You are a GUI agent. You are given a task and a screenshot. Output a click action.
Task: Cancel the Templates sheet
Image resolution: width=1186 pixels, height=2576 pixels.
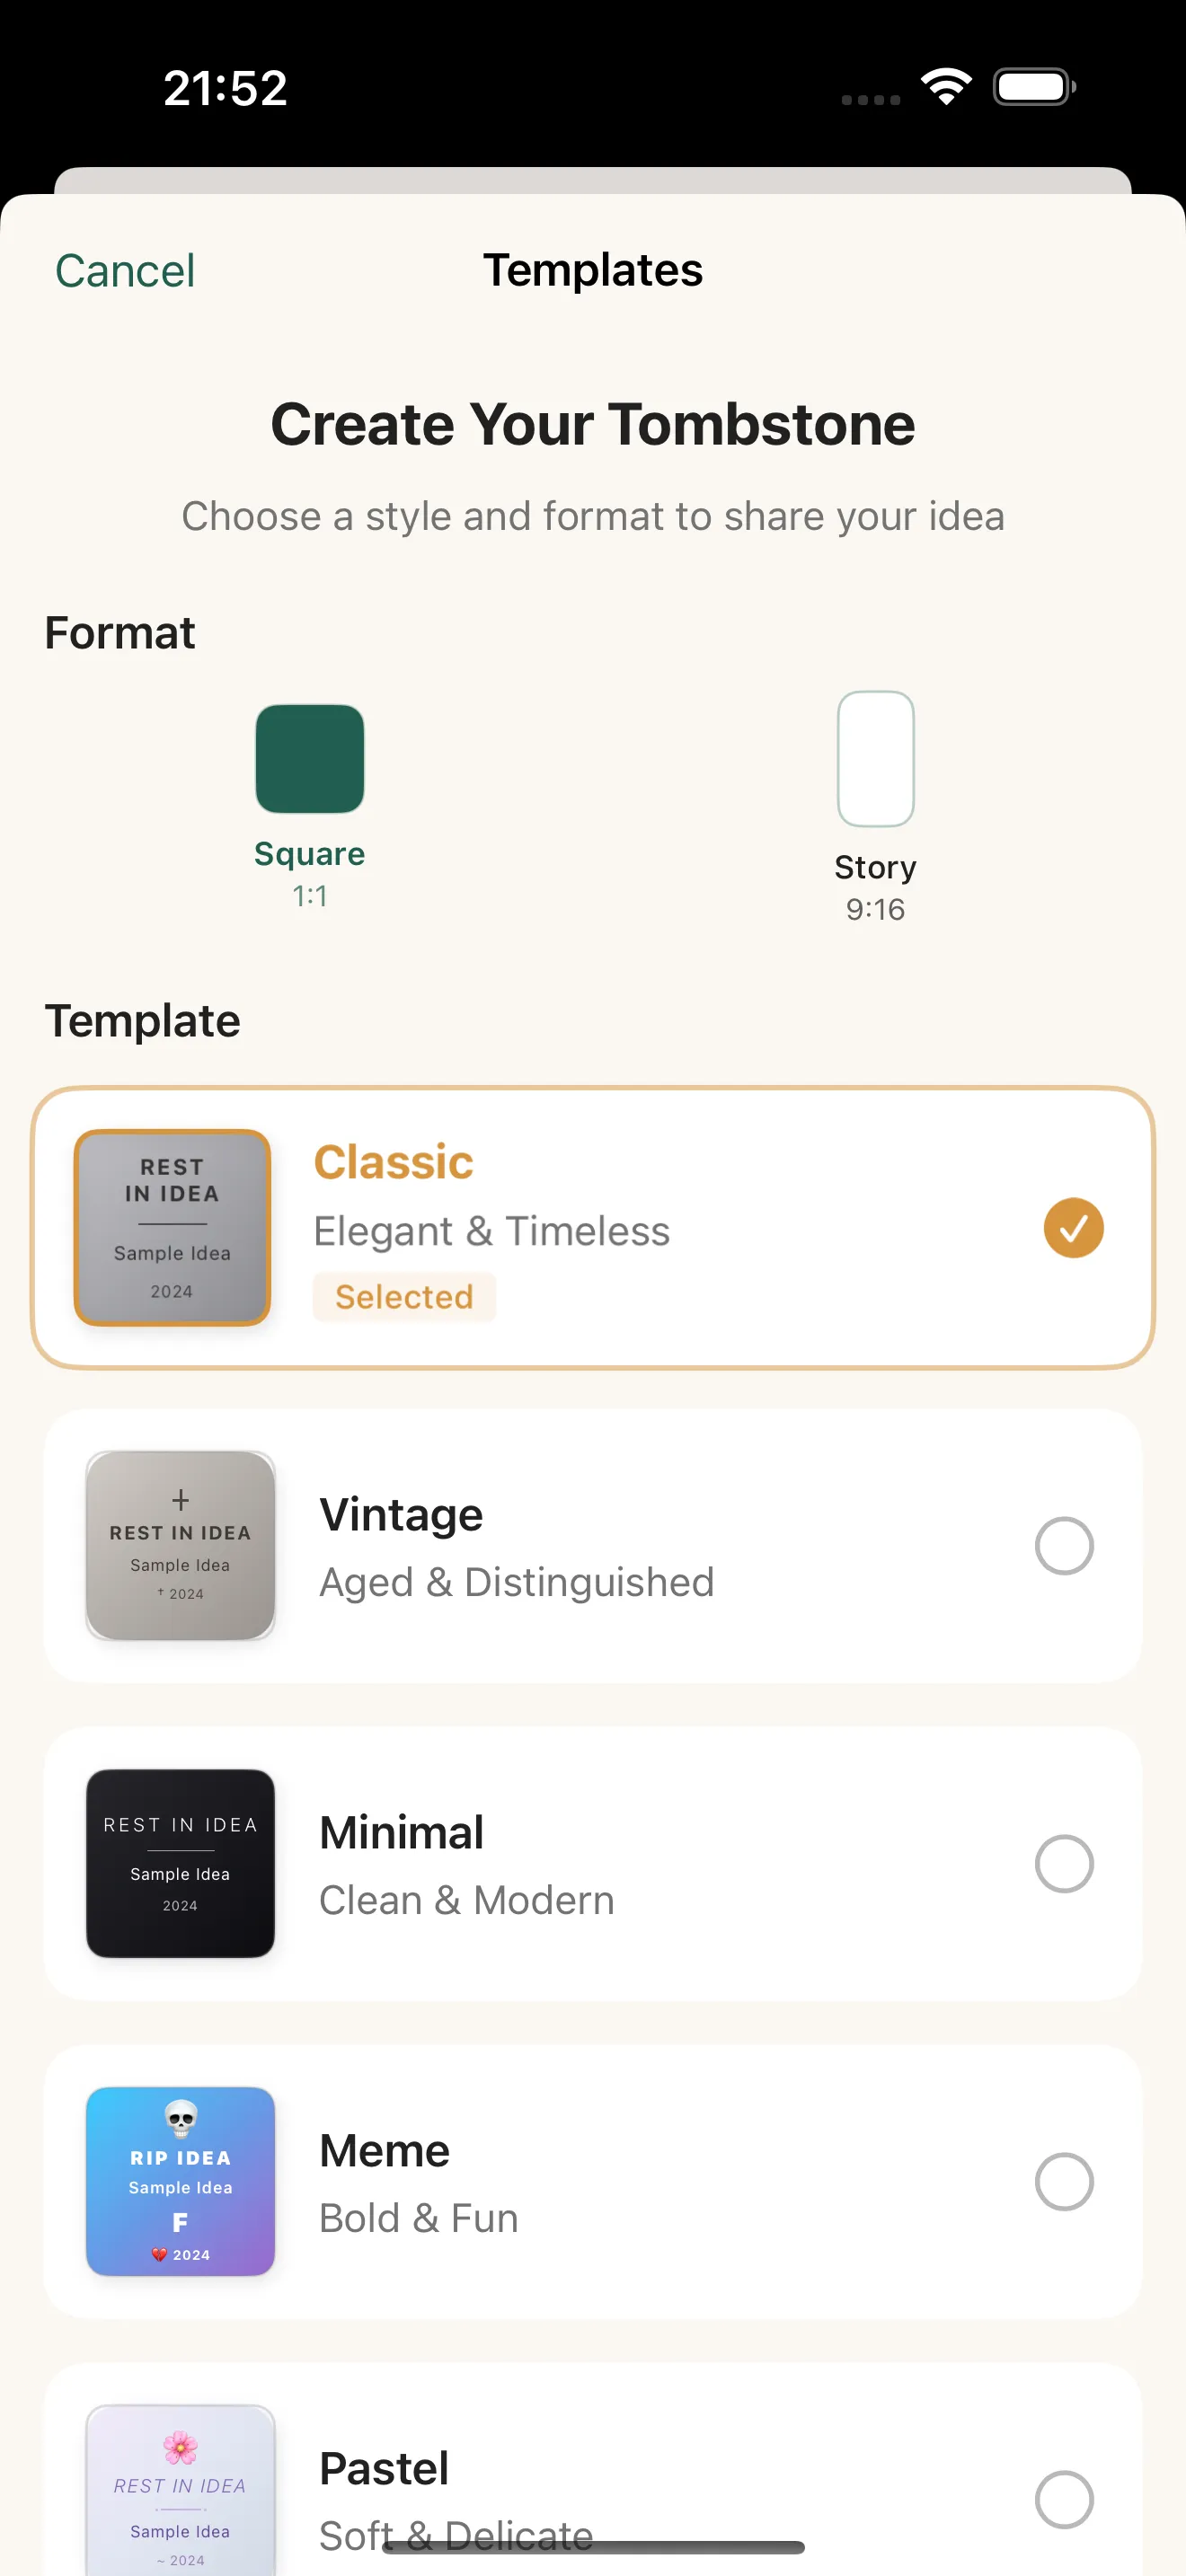coord(125,271)
